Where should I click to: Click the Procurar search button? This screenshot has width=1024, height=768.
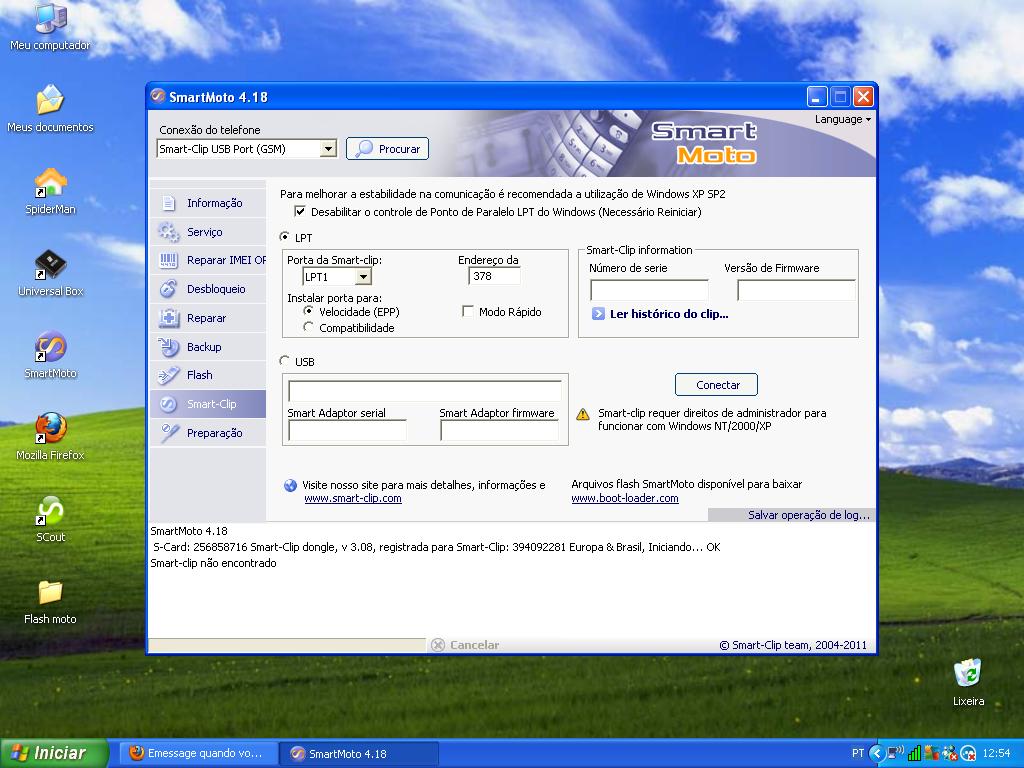pos(387,149)
